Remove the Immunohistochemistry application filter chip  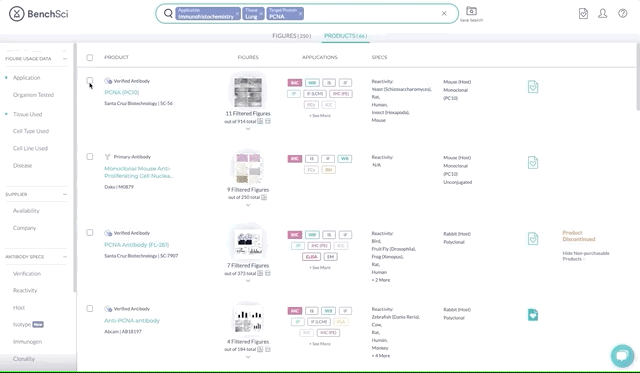pyautogui.click(x=238, y=13)
